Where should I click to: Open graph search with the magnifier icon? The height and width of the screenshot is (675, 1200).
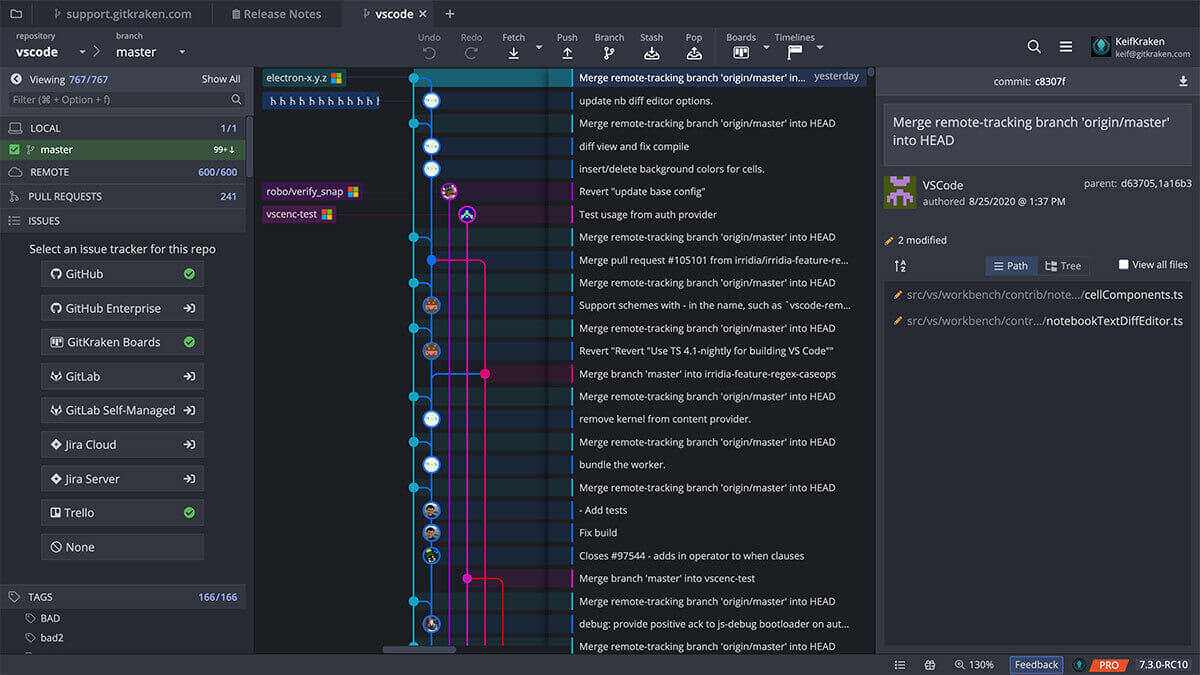(x=1034, y=46)
